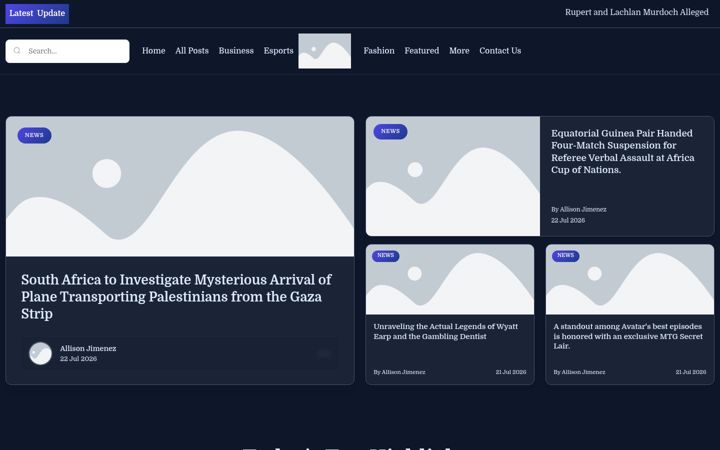Screen dimensions: 720x450
Task: Click NEWS badge on Avatar MTG article
Action: [566, 255]
